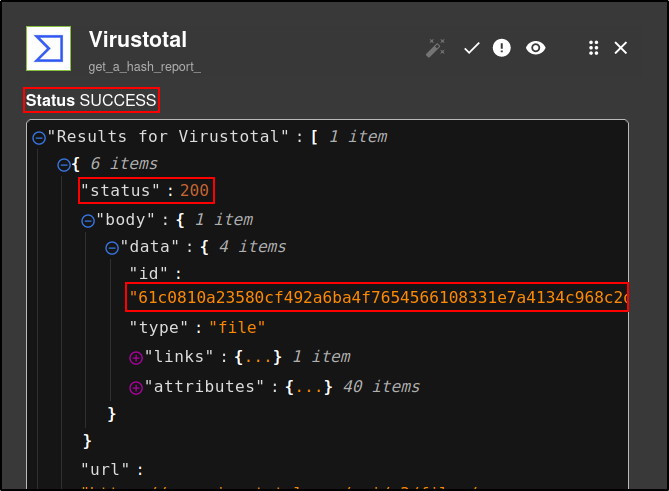Click the "id" key label
Image resolution: width=669 pixels, height=491 pixels.
coord(148,273)
